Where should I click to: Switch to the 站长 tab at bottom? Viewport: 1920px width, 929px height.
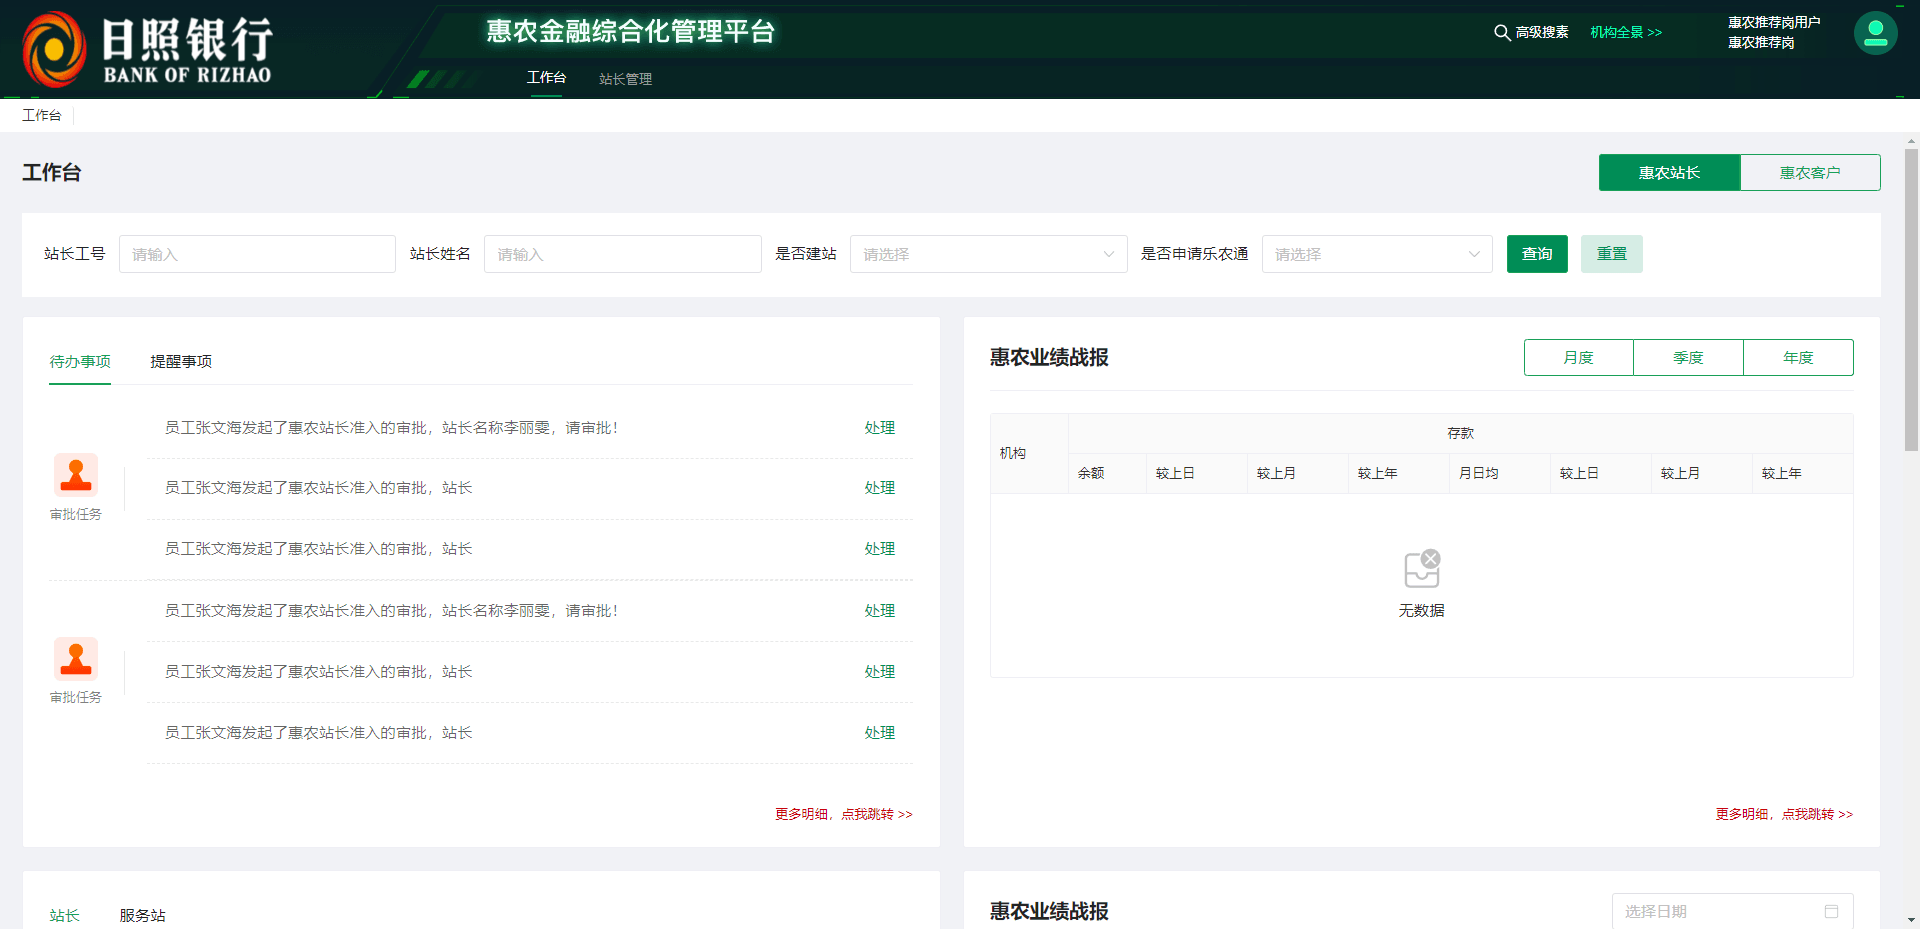pos(64,915)
